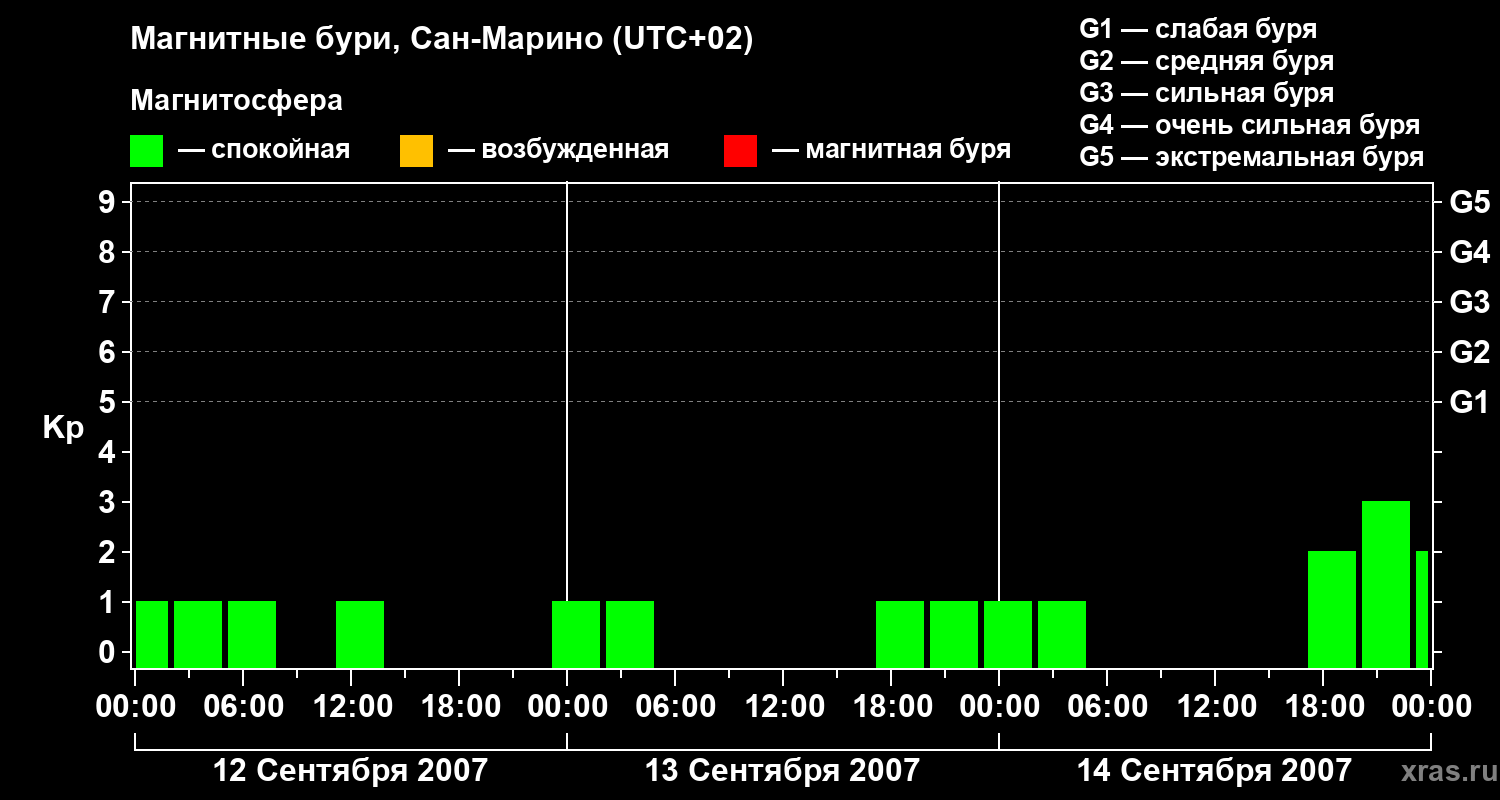The height and width of the screenshot is (800, 1500).
Task: Click the red "магнитная буря" legend swatch
Action: click(740, 151)
